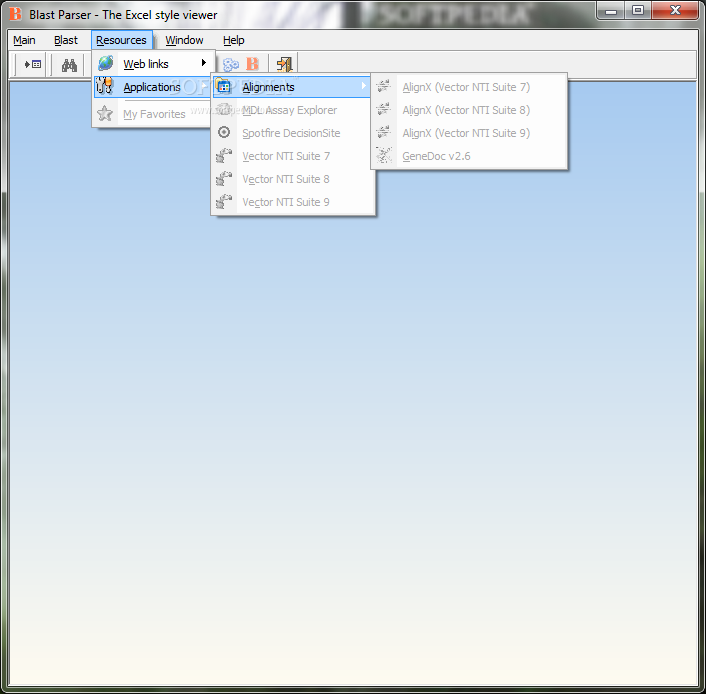Click the globe icon beside Web links

coord(106,63)
